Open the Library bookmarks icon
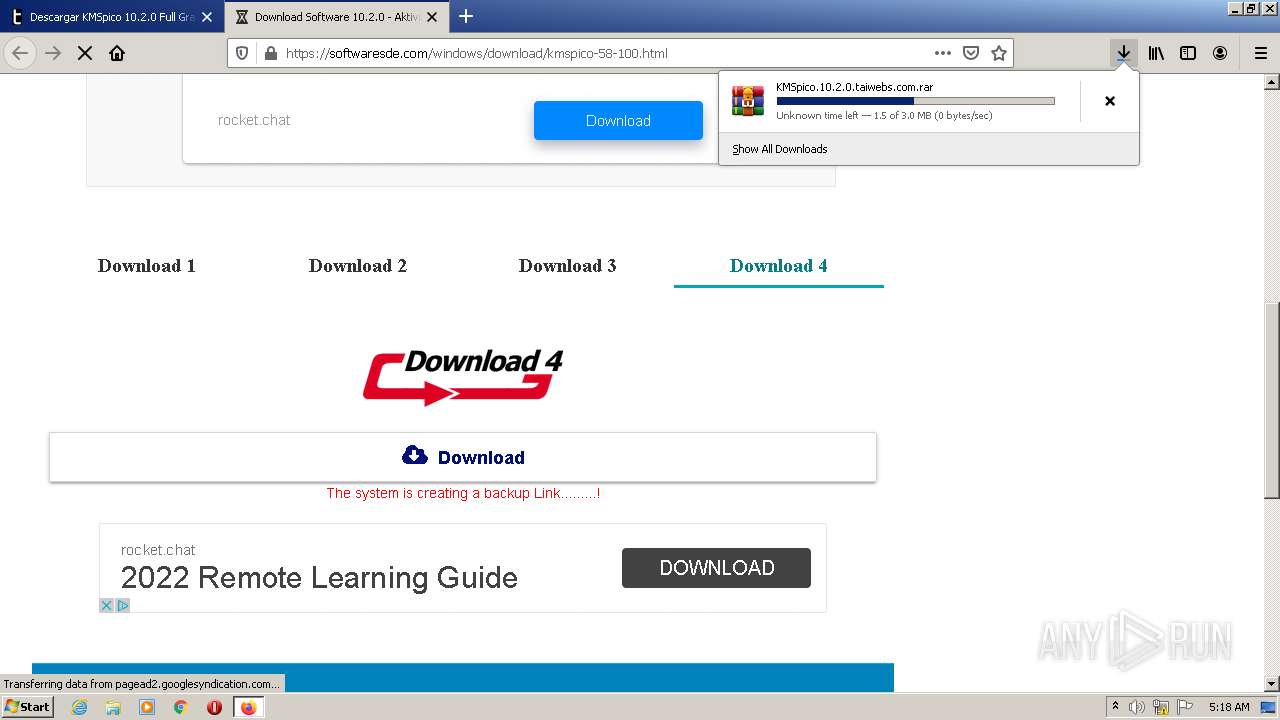This screenshot has width=1280, height=720. pyautogui.click(x=1156, y=53)
